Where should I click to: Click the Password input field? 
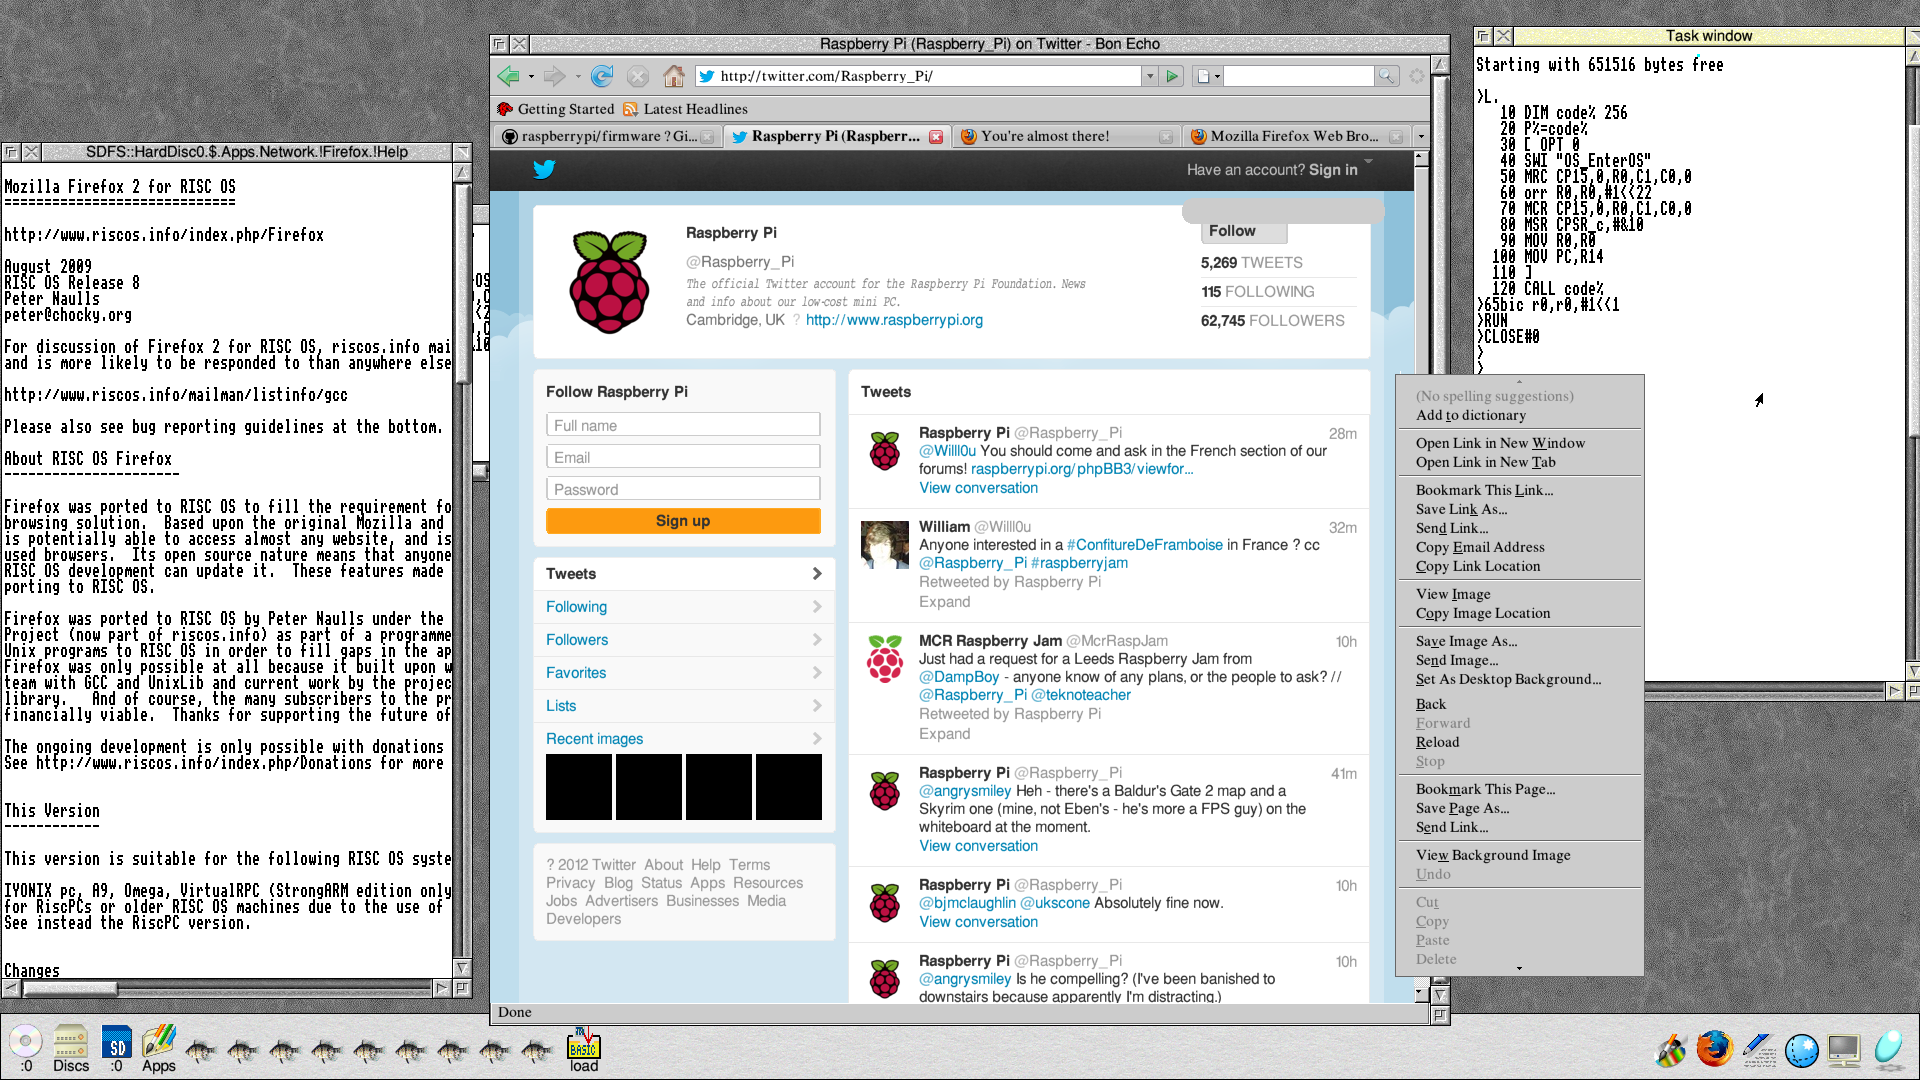point(683,489)
